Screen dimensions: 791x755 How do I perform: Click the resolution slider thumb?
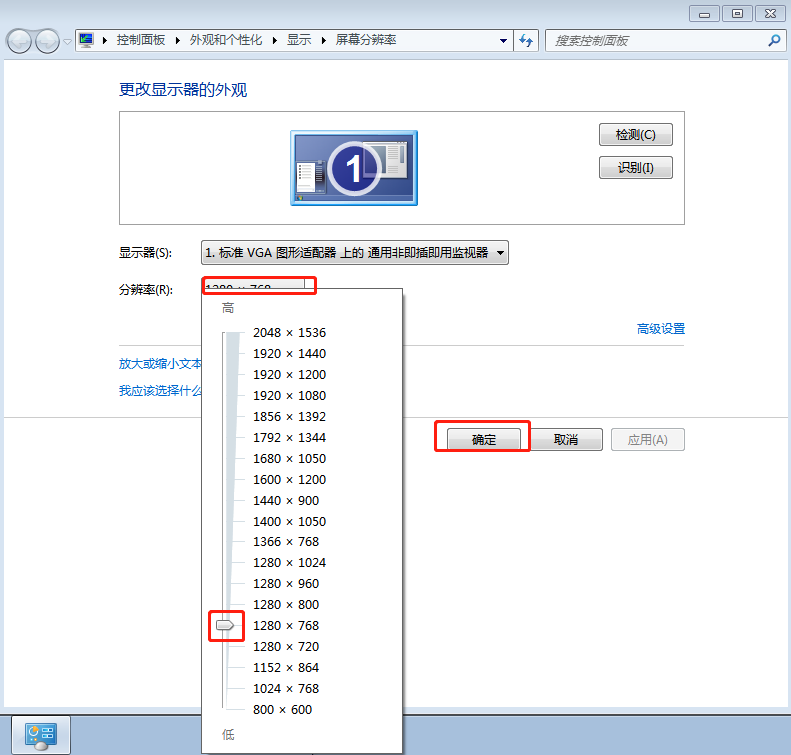226,626
